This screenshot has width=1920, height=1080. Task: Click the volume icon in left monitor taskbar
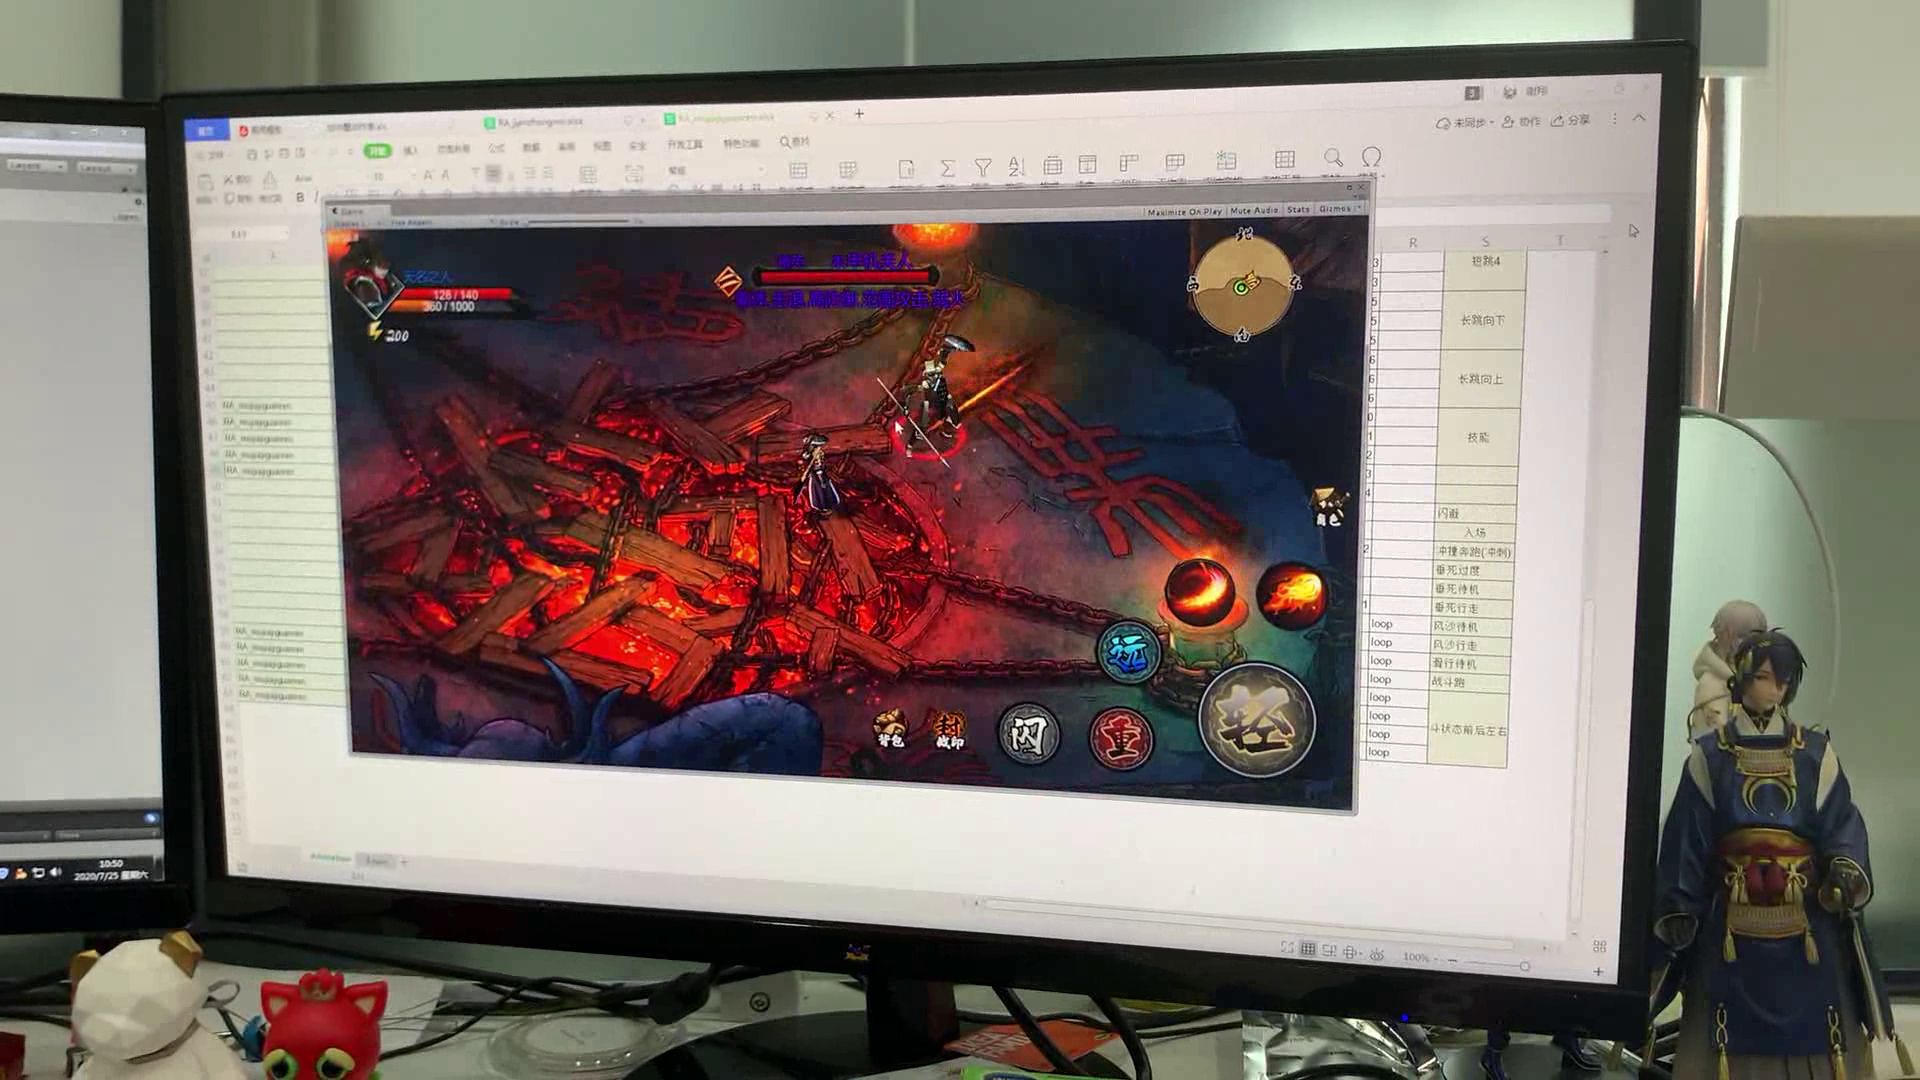[55, 873]
